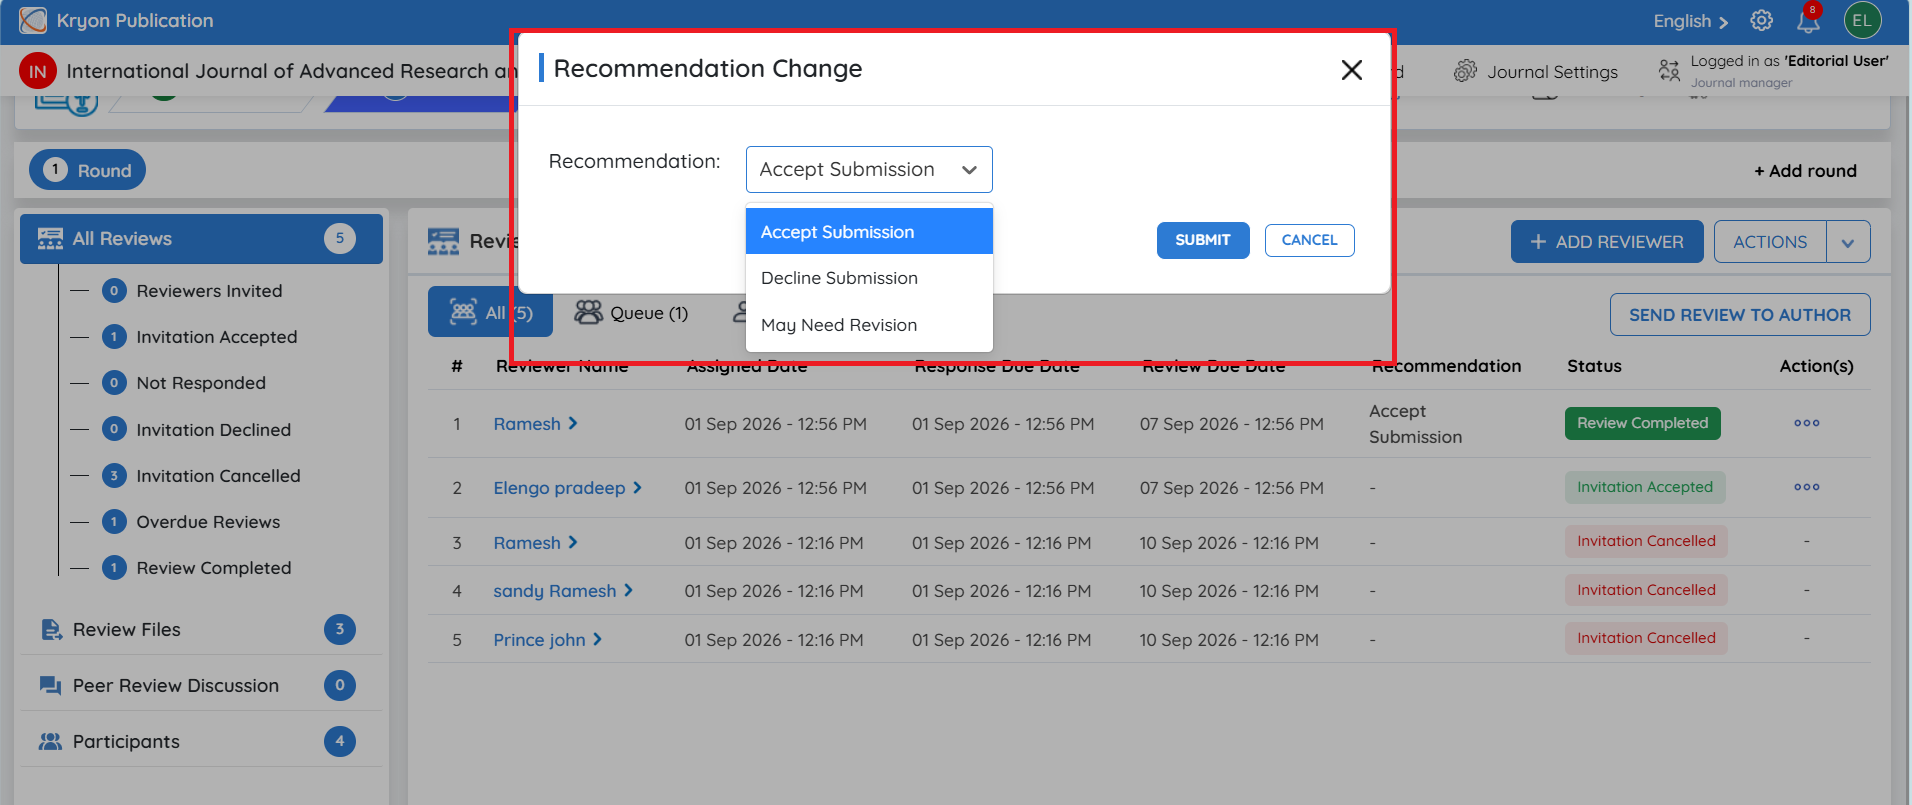1912x805 pixels.
Task: Click the IN journal badge icon
Action: [x=38, y=71]
